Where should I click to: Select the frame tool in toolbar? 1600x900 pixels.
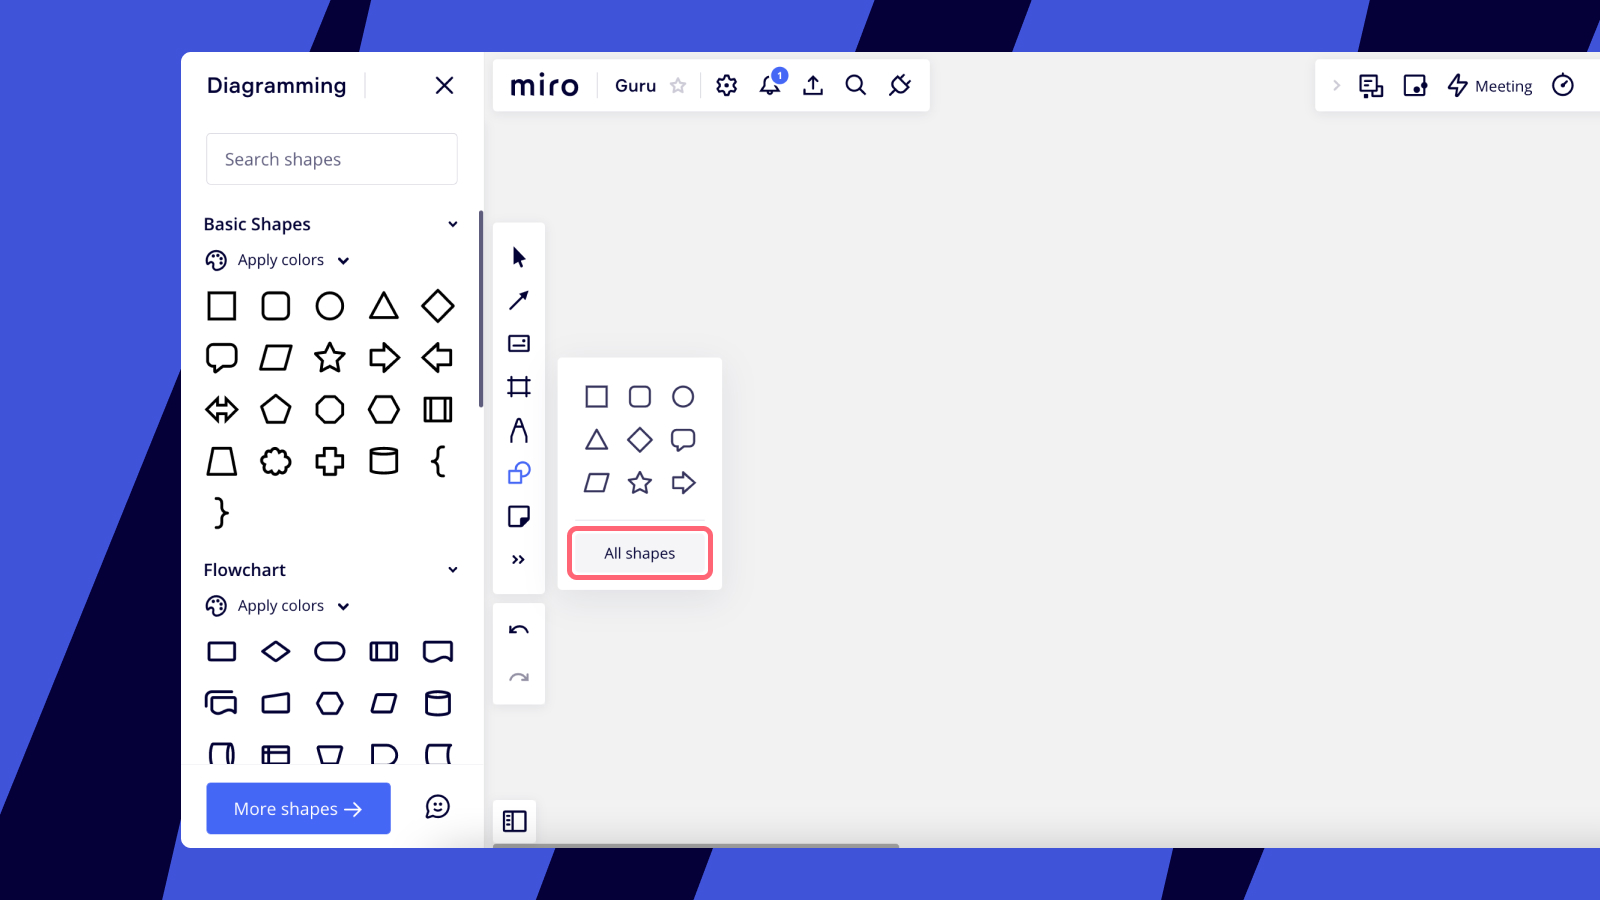(519, 387)
